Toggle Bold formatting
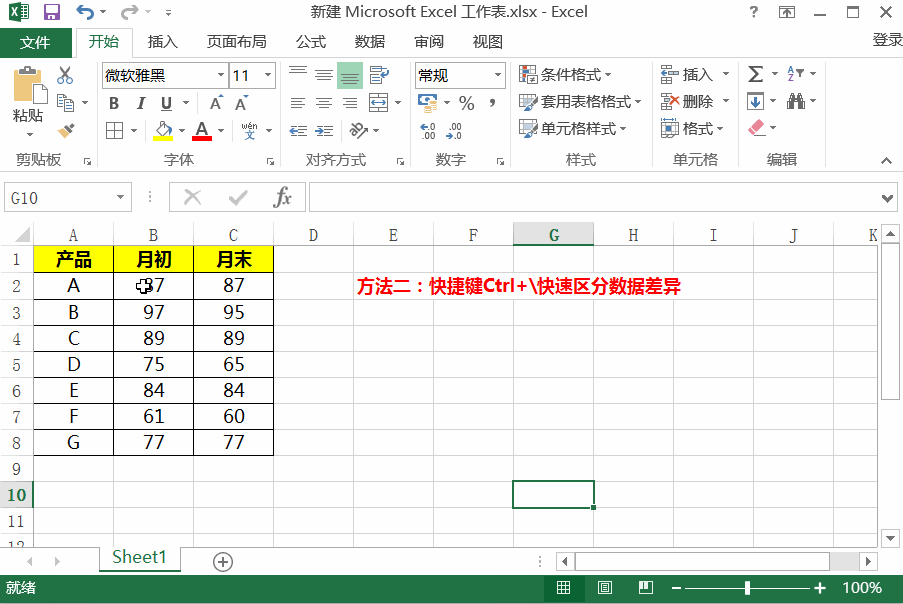The height and width of the screenshot is (604, 903). click(x=114, y=103)
